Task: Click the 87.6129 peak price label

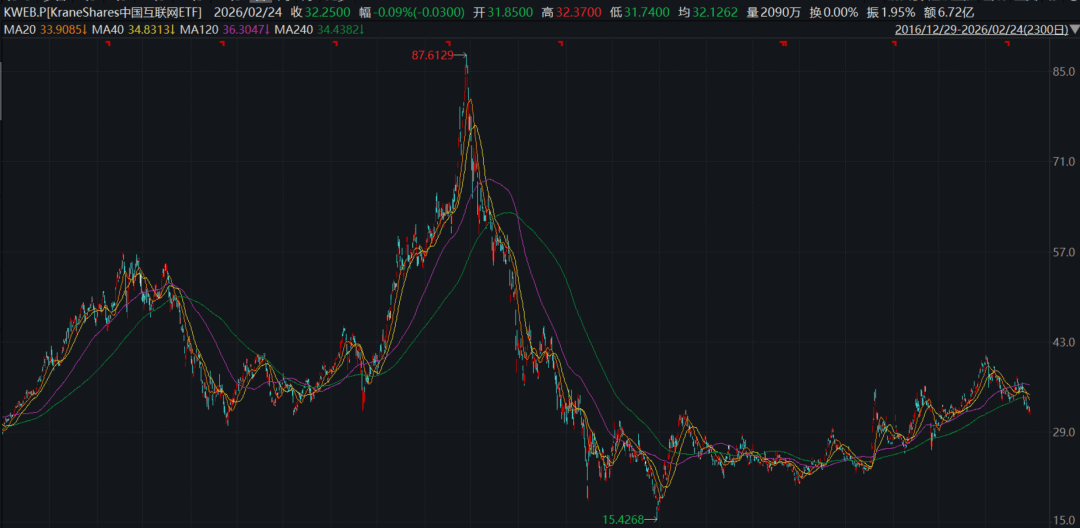Action: tap(432, 56)
